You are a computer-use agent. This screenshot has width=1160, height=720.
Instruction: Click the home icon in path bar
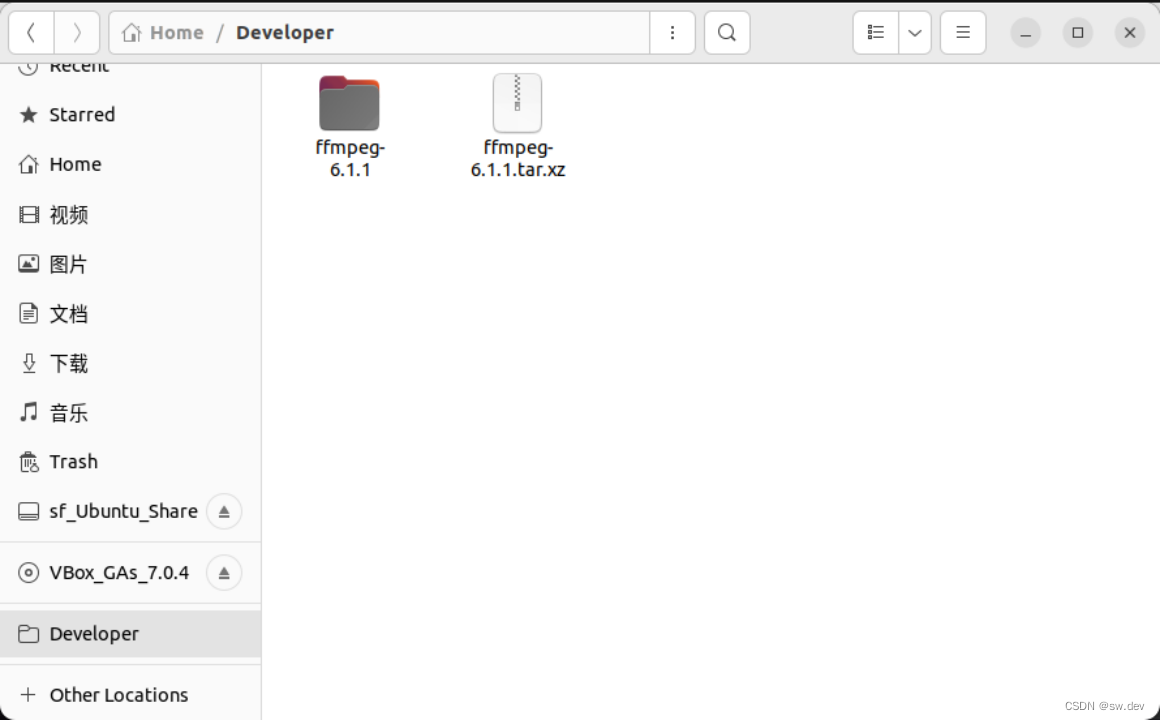(132, 33)
